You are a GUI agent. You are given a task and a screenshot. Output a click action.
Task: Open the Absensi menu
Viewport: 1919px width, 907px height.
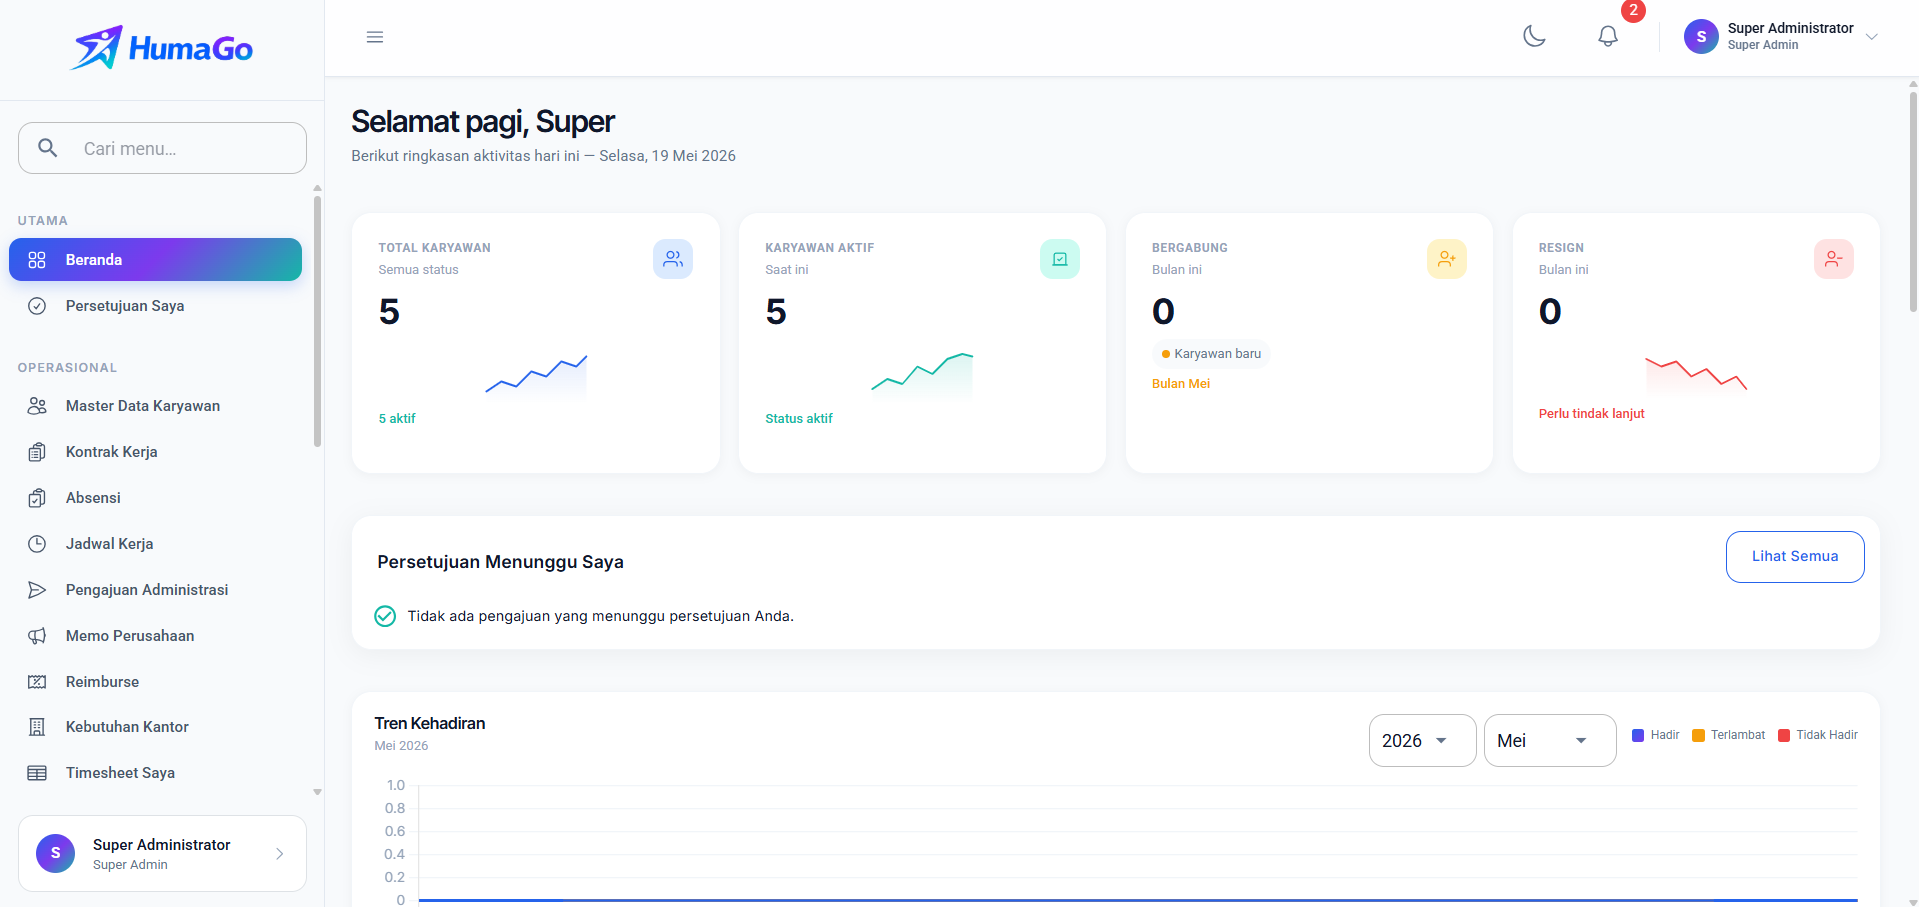coord(155,498)
